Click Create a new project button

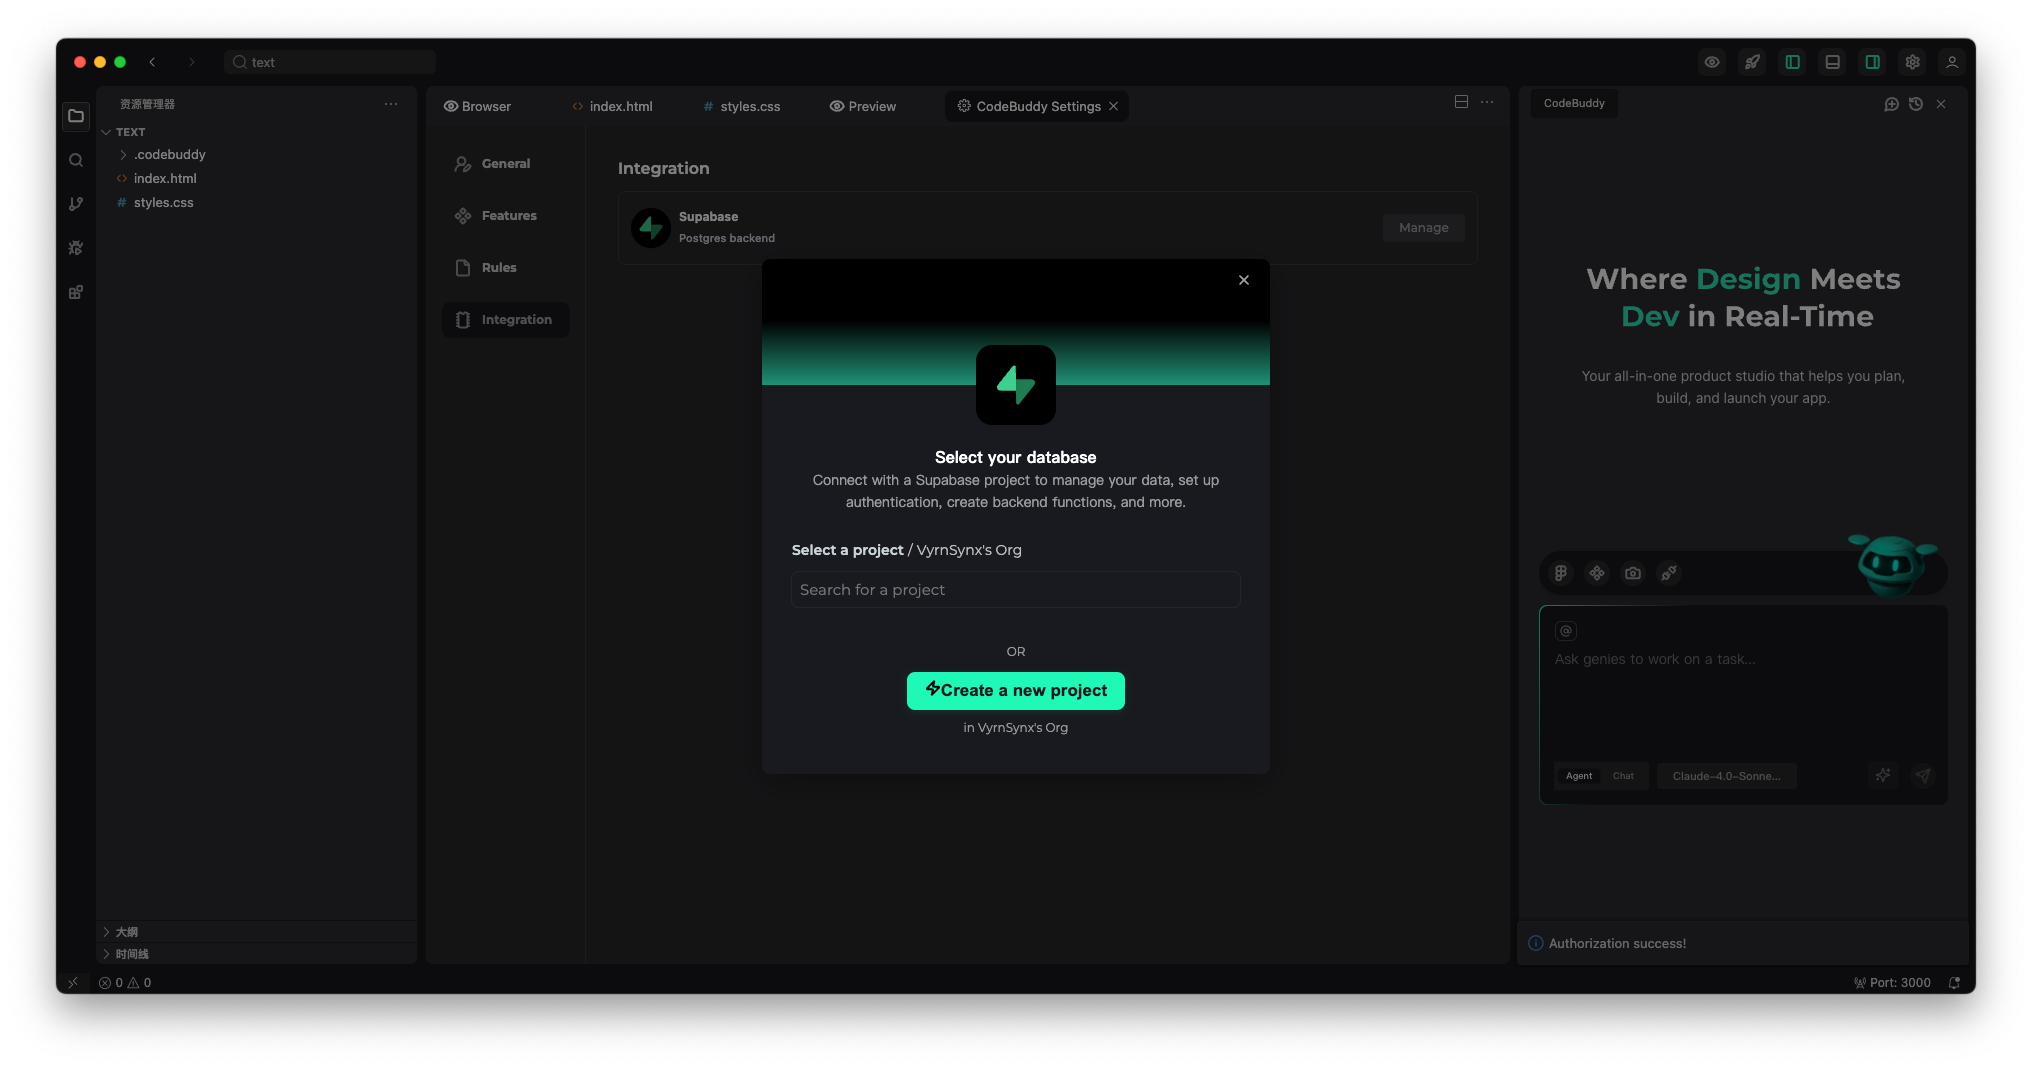click(1015, 691)
